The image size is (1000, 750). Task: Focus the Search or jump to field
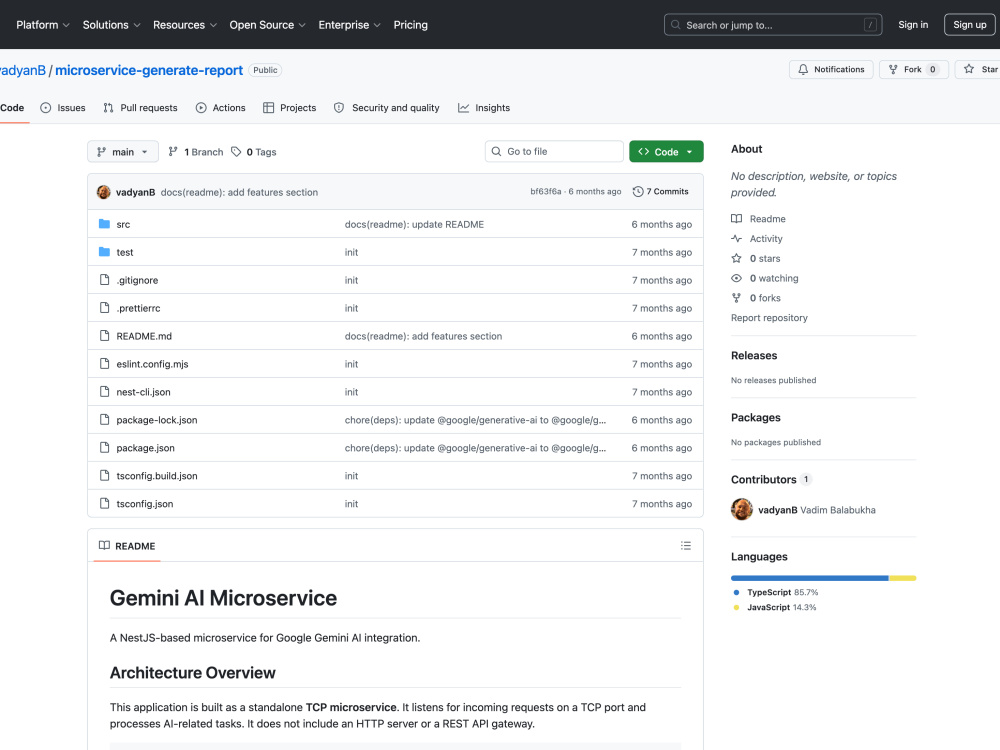click(x=773, y=25)
